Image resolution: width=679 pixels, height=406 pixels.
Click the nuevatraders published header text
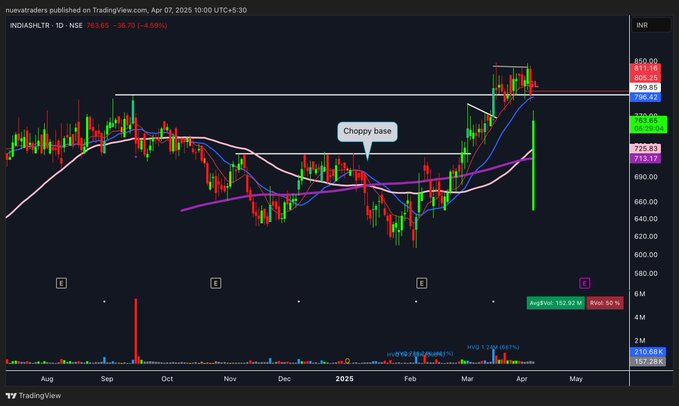[x=126, y=10]
